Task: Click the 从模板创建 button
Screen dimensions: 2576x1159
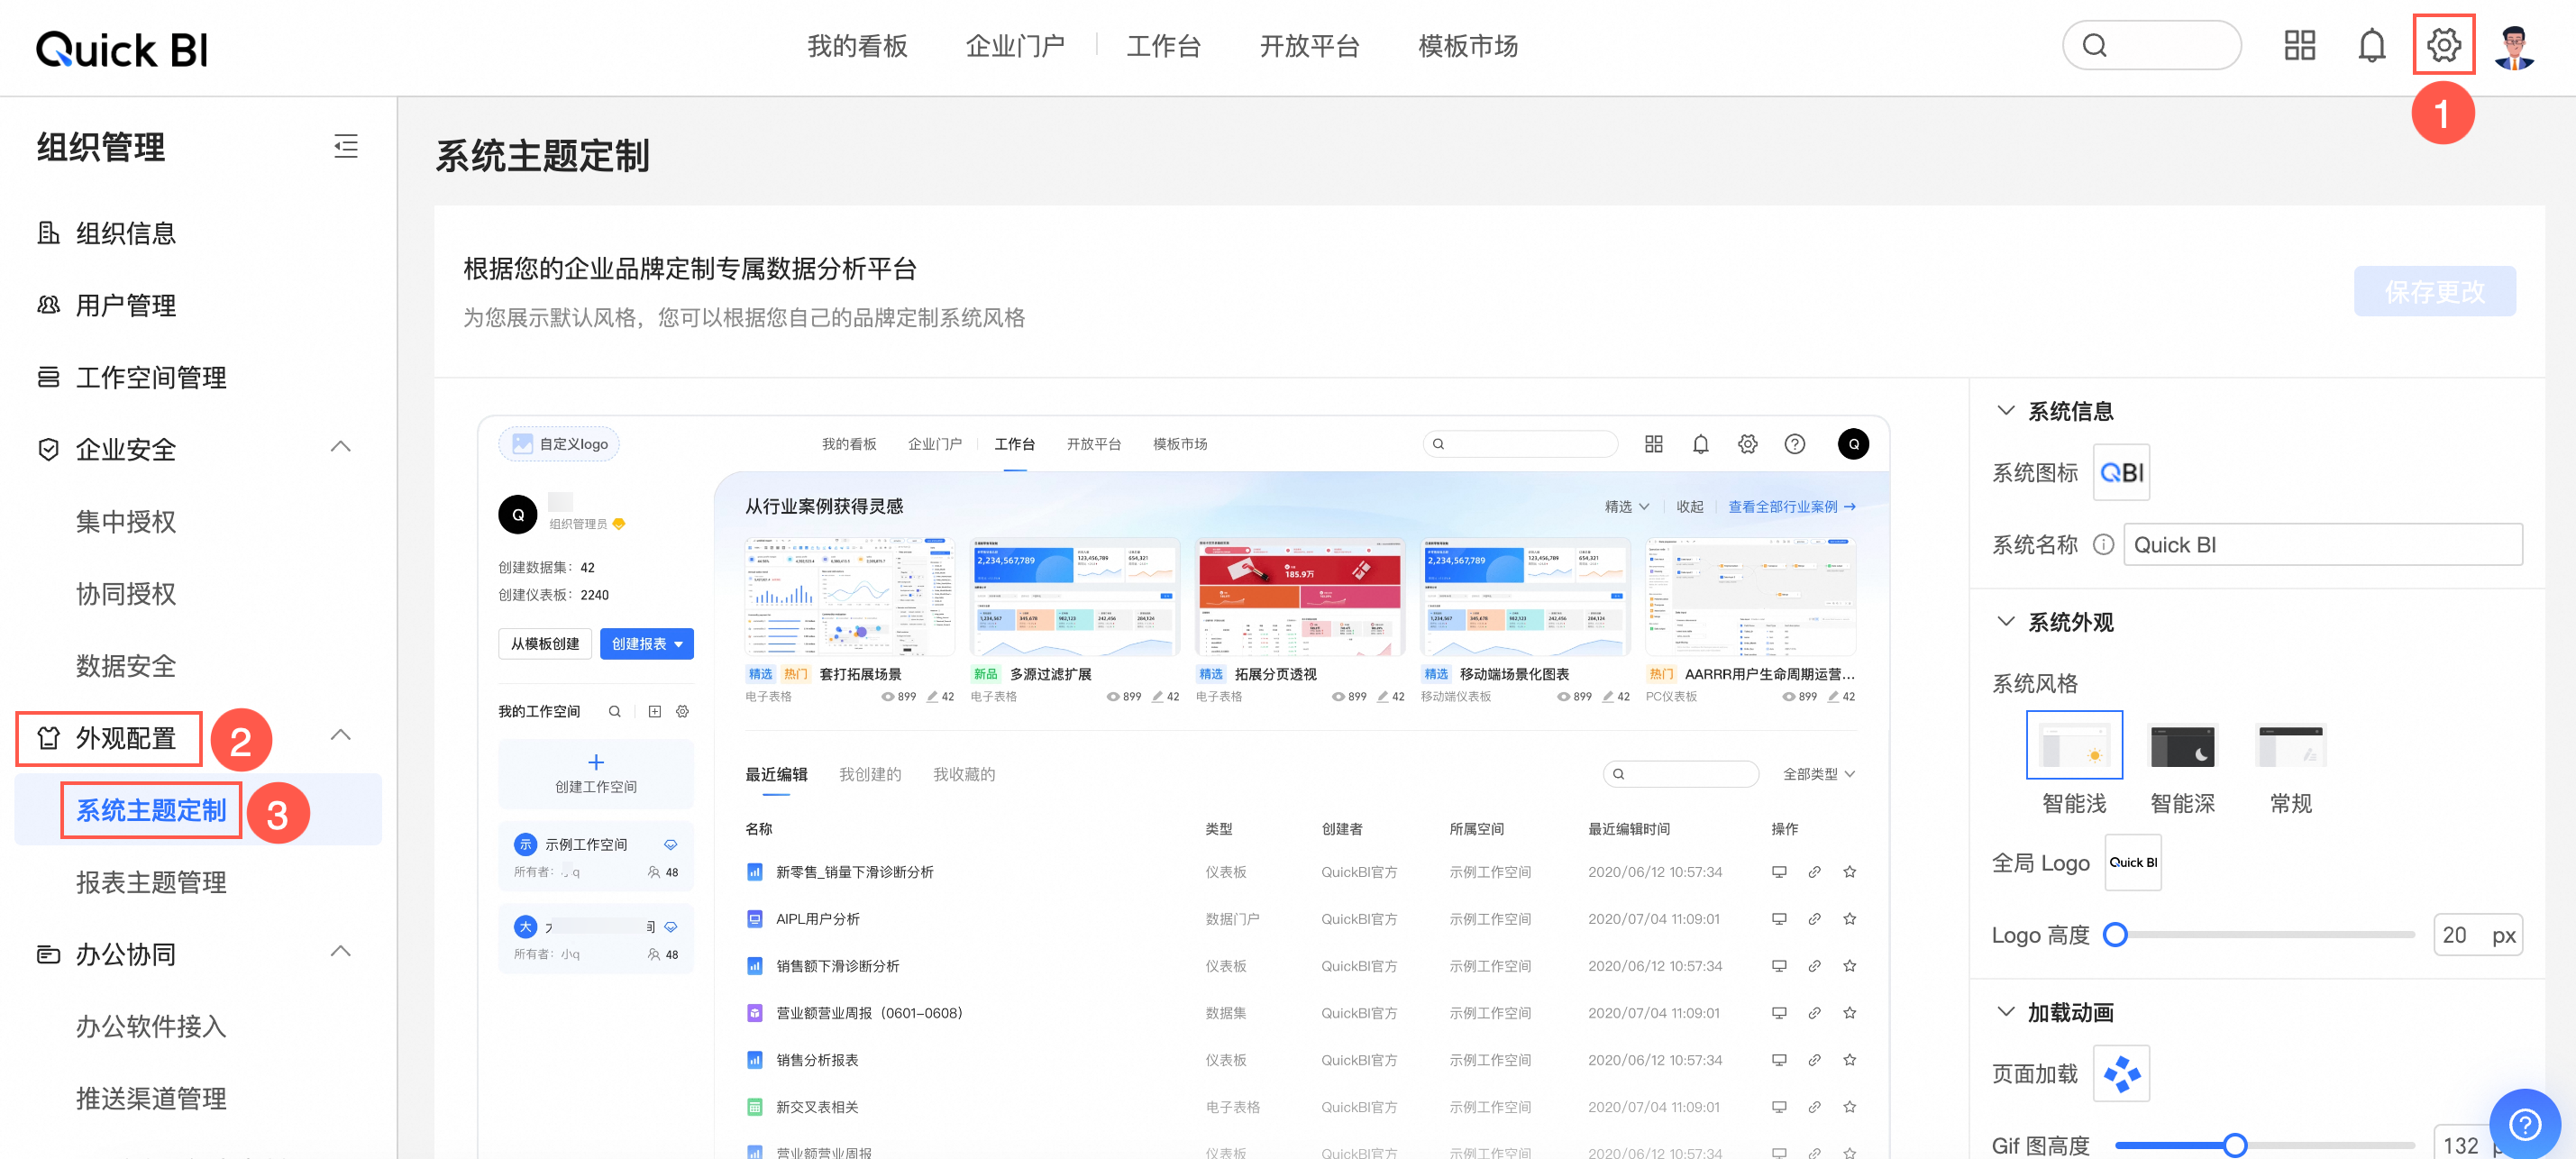Action: click(x=545, y=643)
